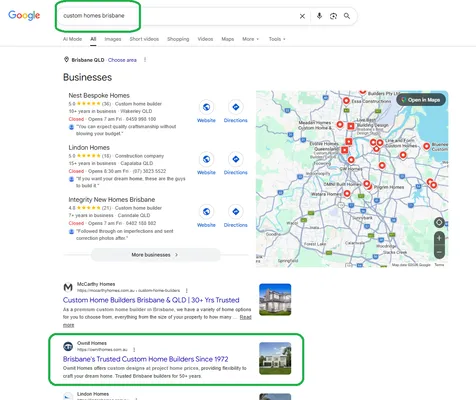Start voice search with the microphone icon
Image resolution: width=476 pixels, height=400 pixels.
pos(319,16)
